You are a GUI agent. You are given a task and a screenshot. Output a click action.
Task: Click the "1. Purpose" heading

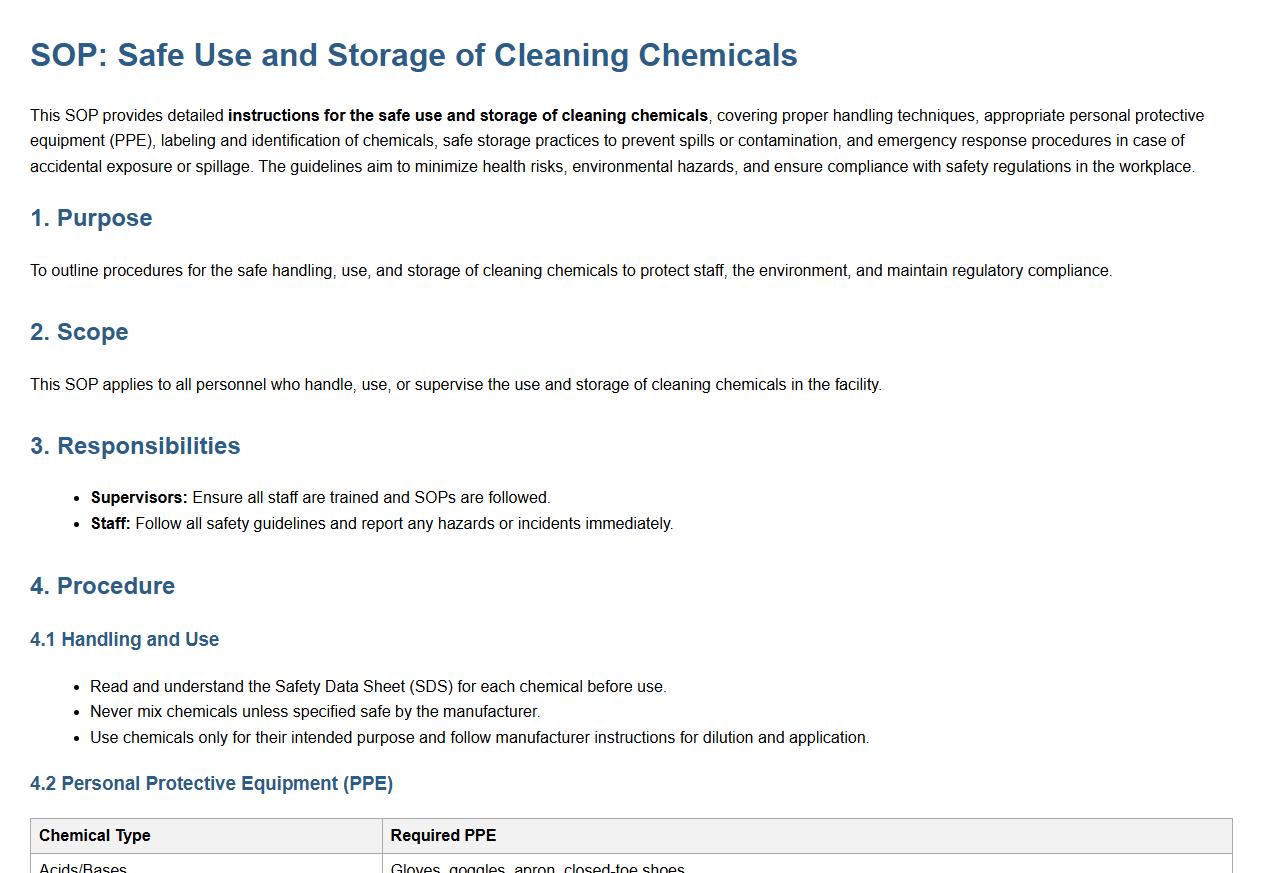pos(91,218)
